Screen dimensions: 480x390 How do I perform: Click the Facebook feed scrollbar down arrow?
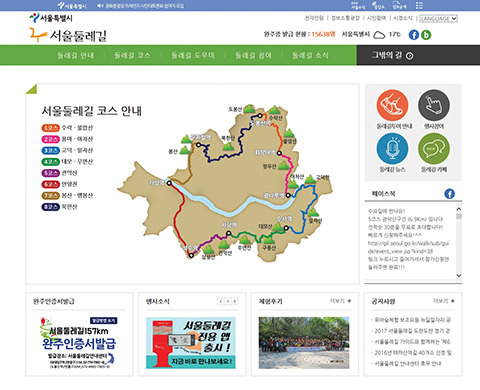tap(459, 275)
